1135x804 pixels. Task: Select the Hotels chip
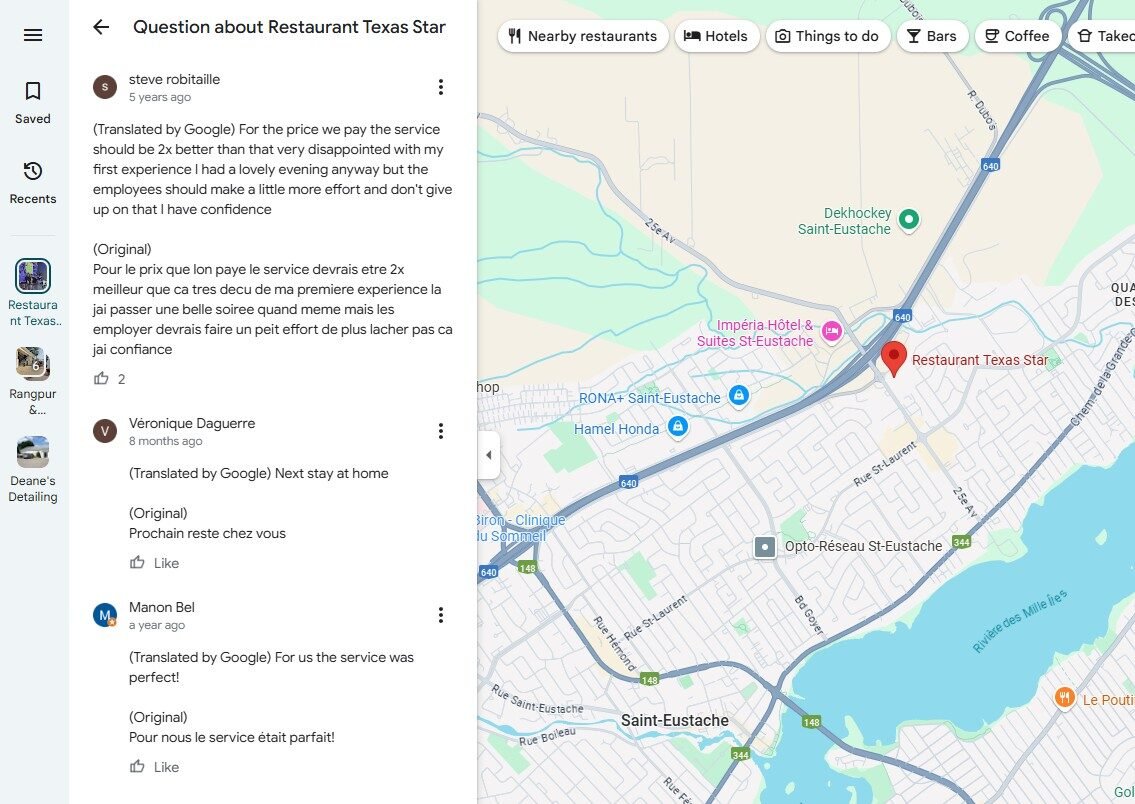(715, 36)
